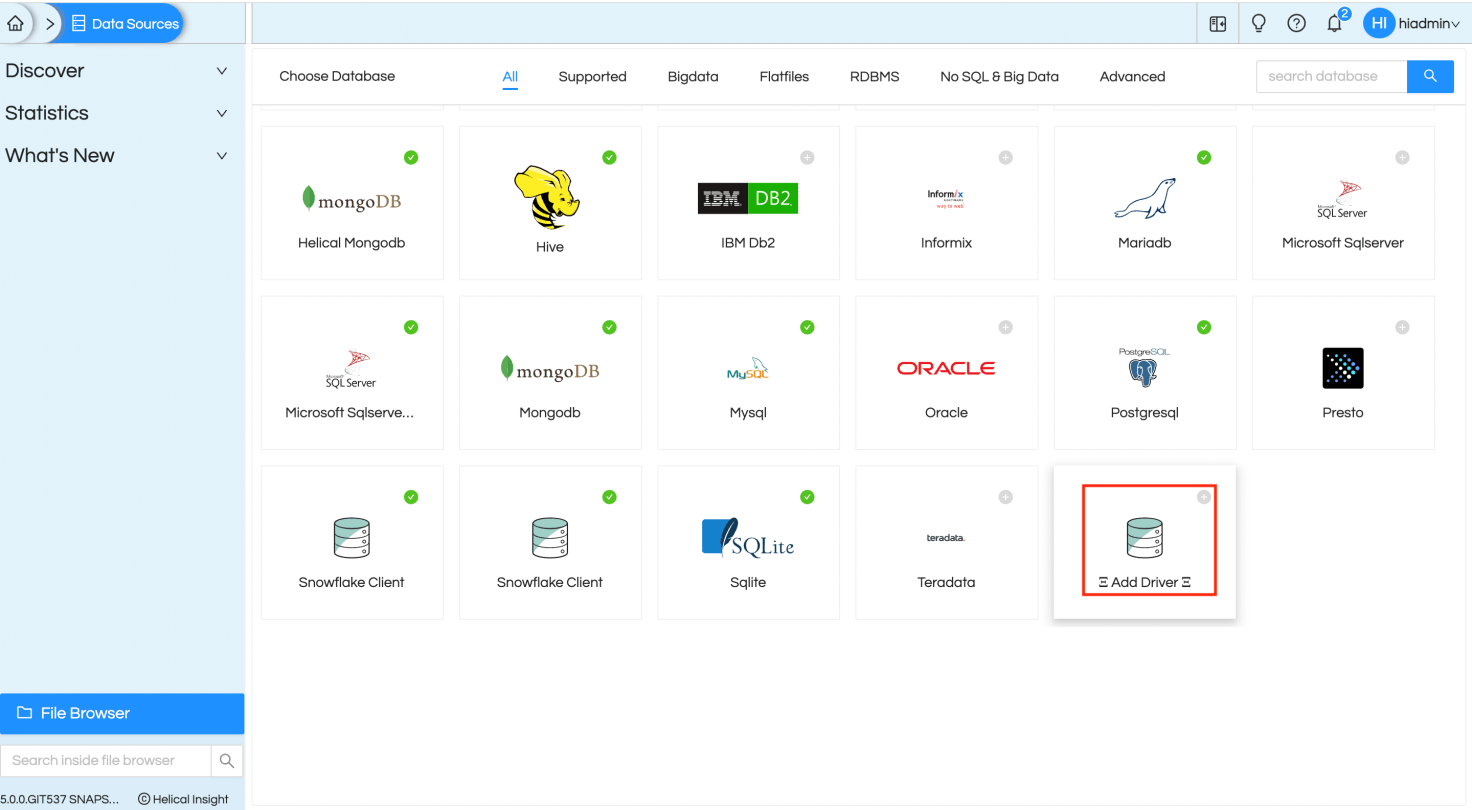Open the help question mark icon
Image resolution: width=1472 pixels, height=810 pixels.
click(1297, 23)
